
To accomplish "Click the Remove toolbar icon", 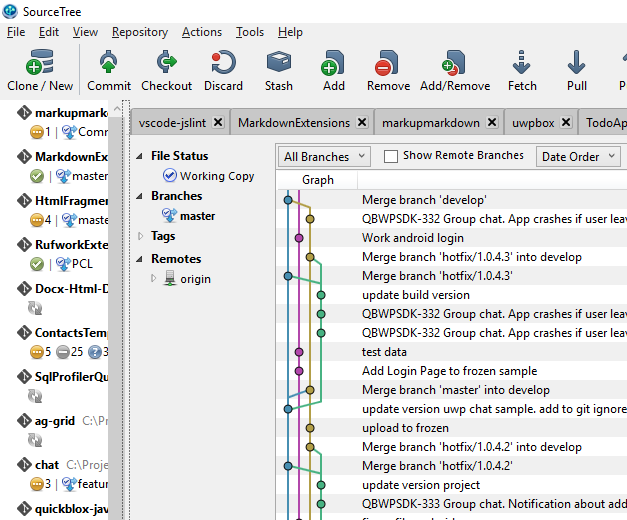I will coord(387,62).
